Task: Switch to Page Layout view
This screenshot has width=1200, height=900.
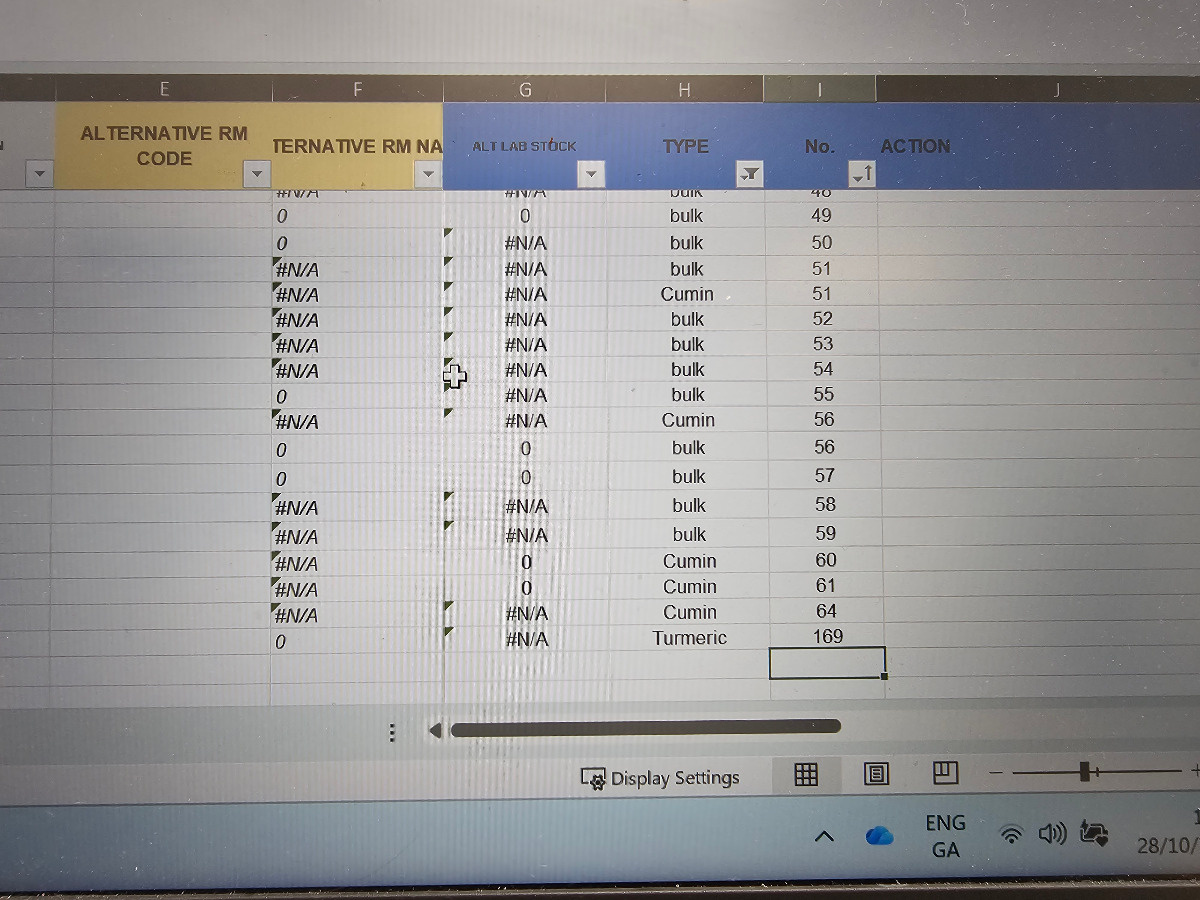Action: [x=877, y=774]
